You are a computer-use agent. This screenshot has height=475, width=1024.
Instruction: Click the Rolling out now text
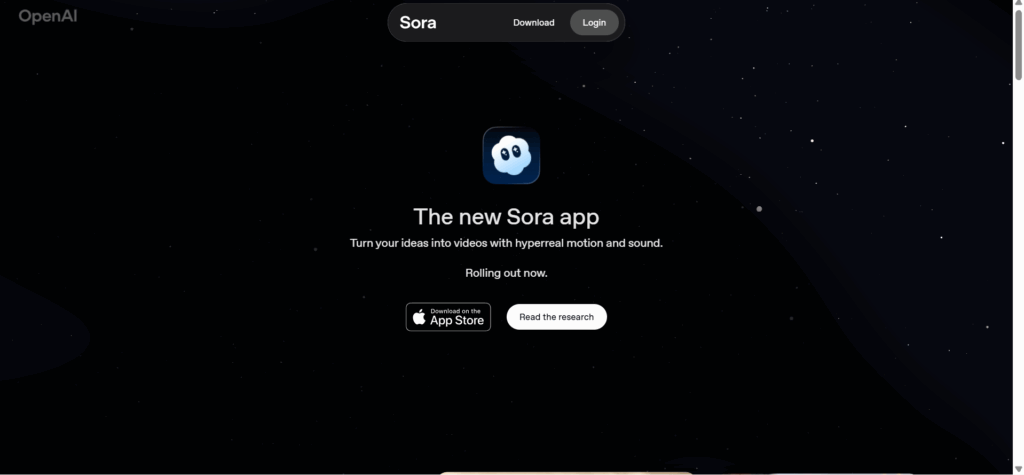pos(506,273)
